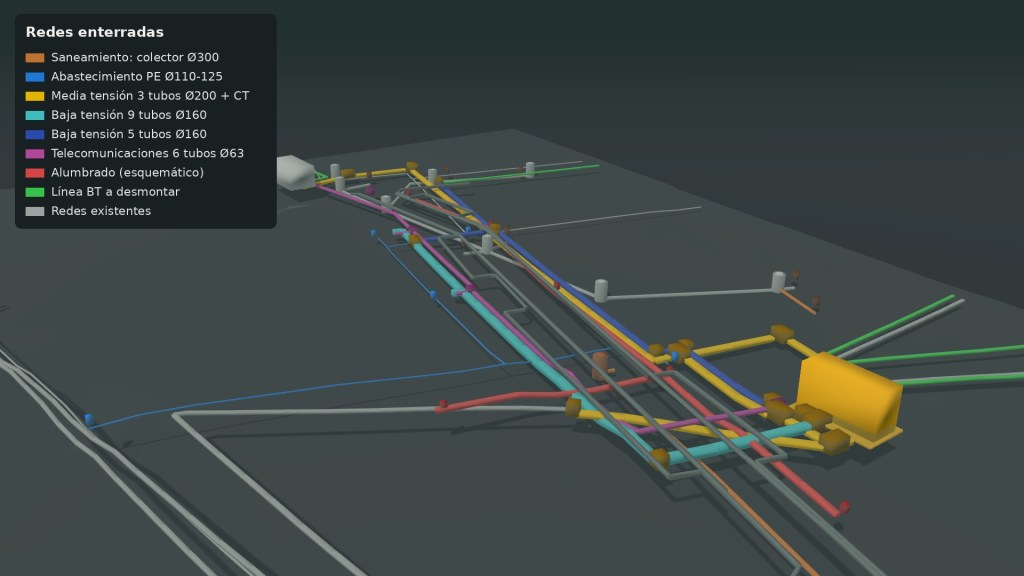
Task: Click the red Alumbrado swatch
Action: point(35,173)
